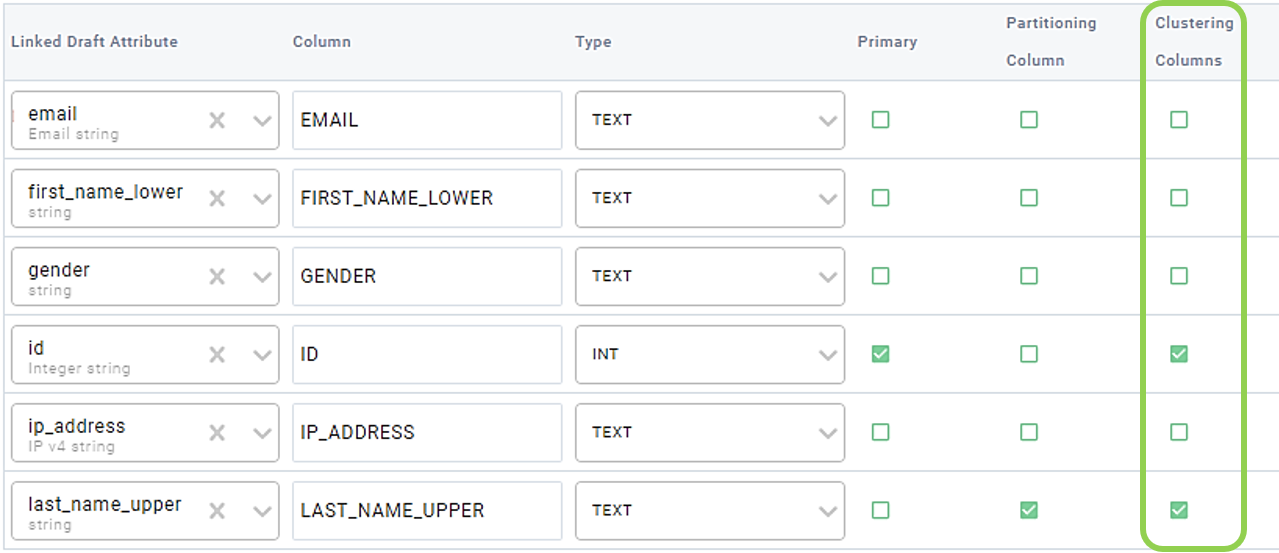Clear the id linked attribute with X
Screen dimensions: 1279x553
pyautogui.click(x=217, y=354)
